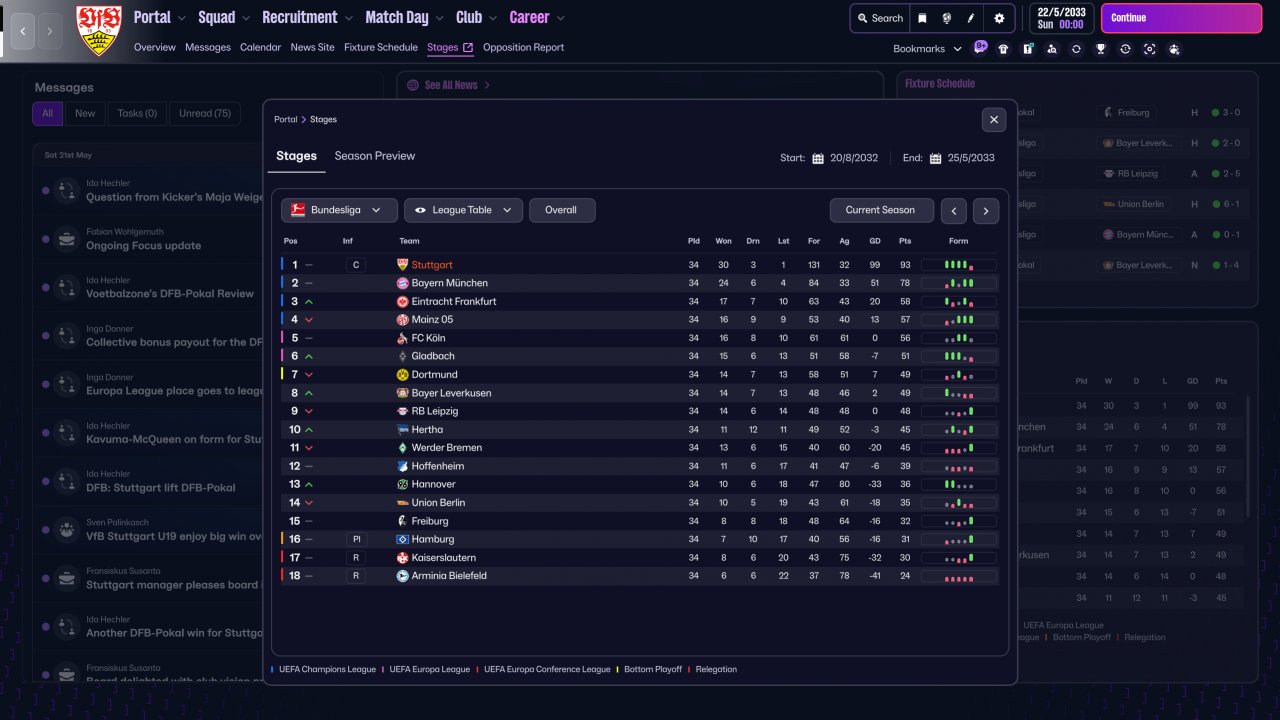Click the VfB Stuttgart club crest in header
Viewport: 1280px width, 720px height.
(98, 30)
